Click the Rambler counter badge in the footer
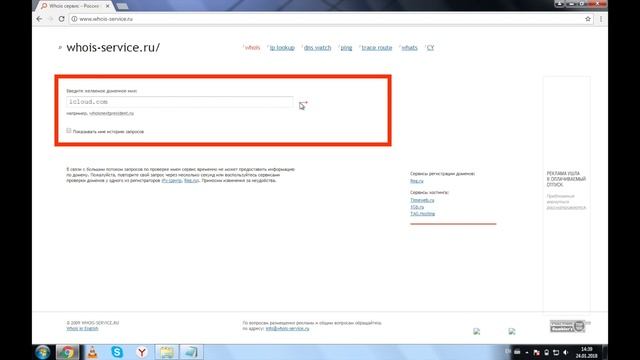The width and height of the screenshot is (640, 360). pyautogui.click(x=567, y=326)
